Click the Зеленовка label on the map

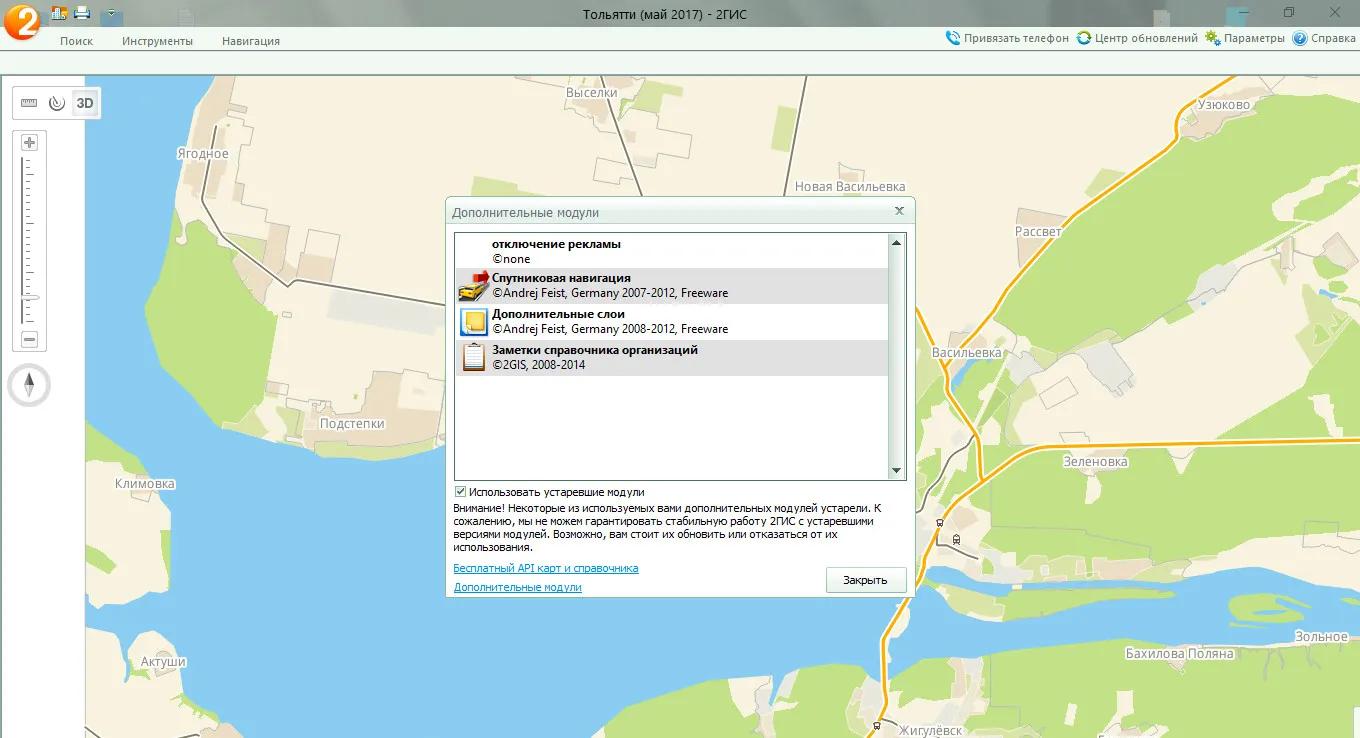(x=1095, y=462)
